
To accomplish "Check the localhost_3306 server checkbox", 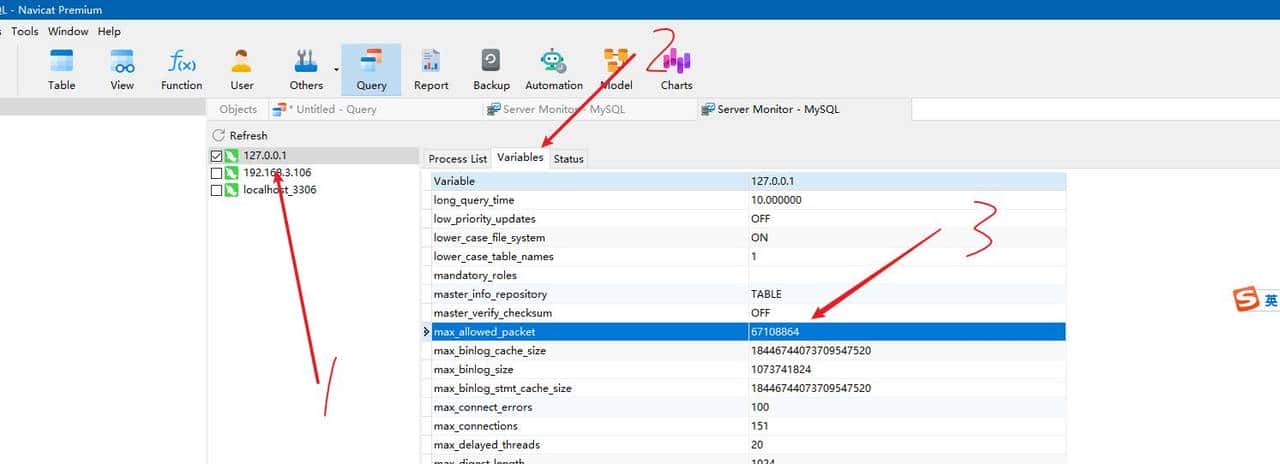I will tap(216, 190).
